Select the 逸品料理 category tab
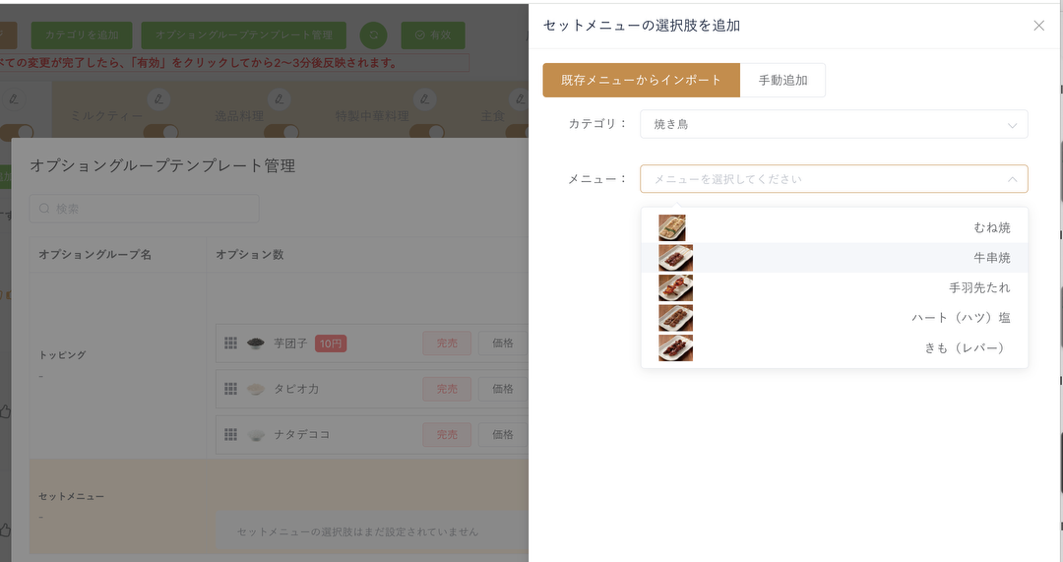 (239, 116)
